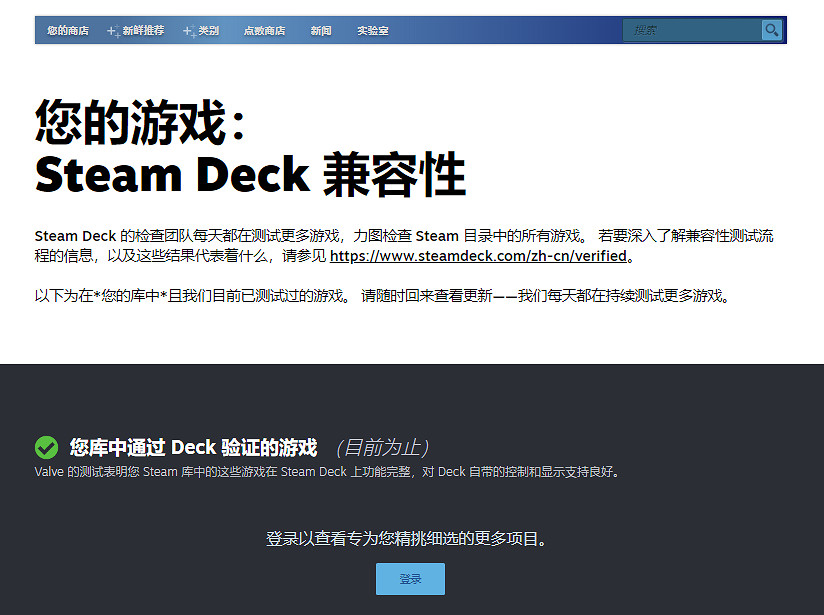The height and width of the screenshot is (615, 824).
Task: Open the 新闻 news menu item
Action: pos(320,30)
